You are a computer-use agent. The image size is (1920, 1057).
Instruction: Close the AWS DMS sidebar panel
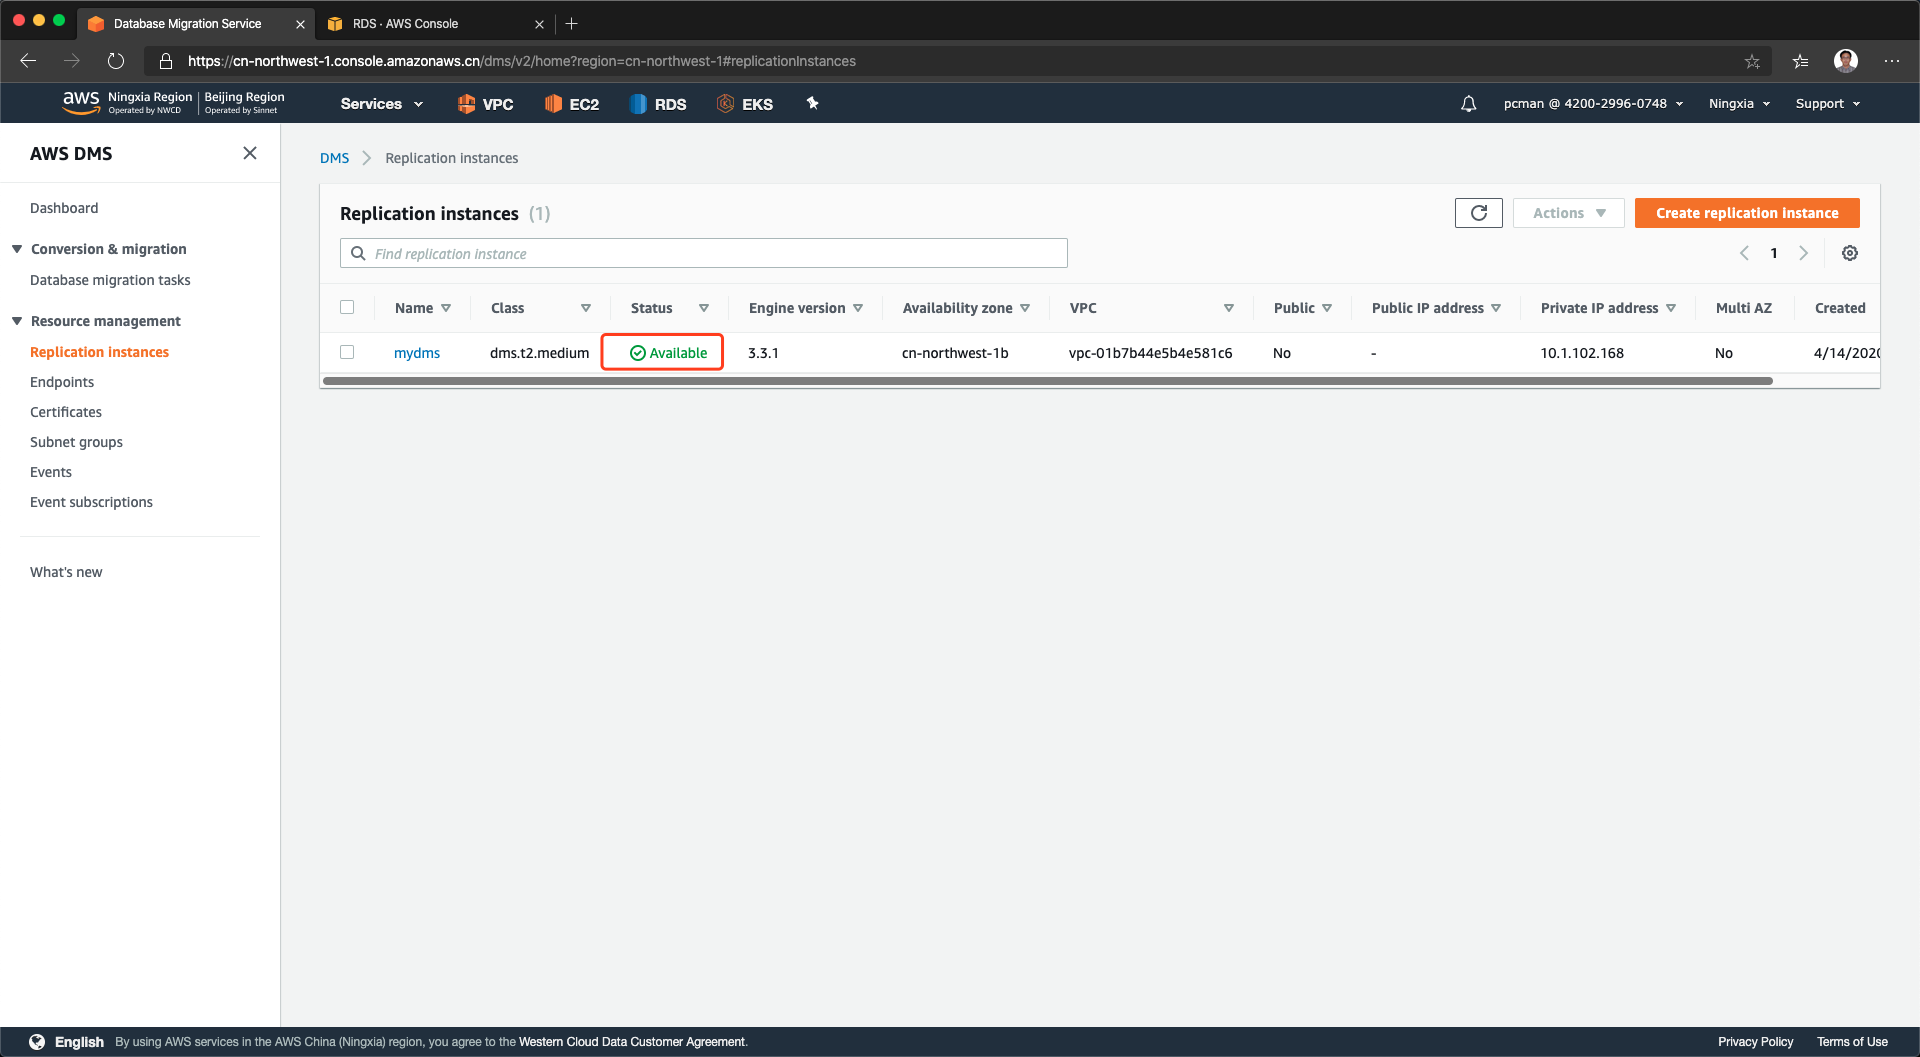[250, 153]
